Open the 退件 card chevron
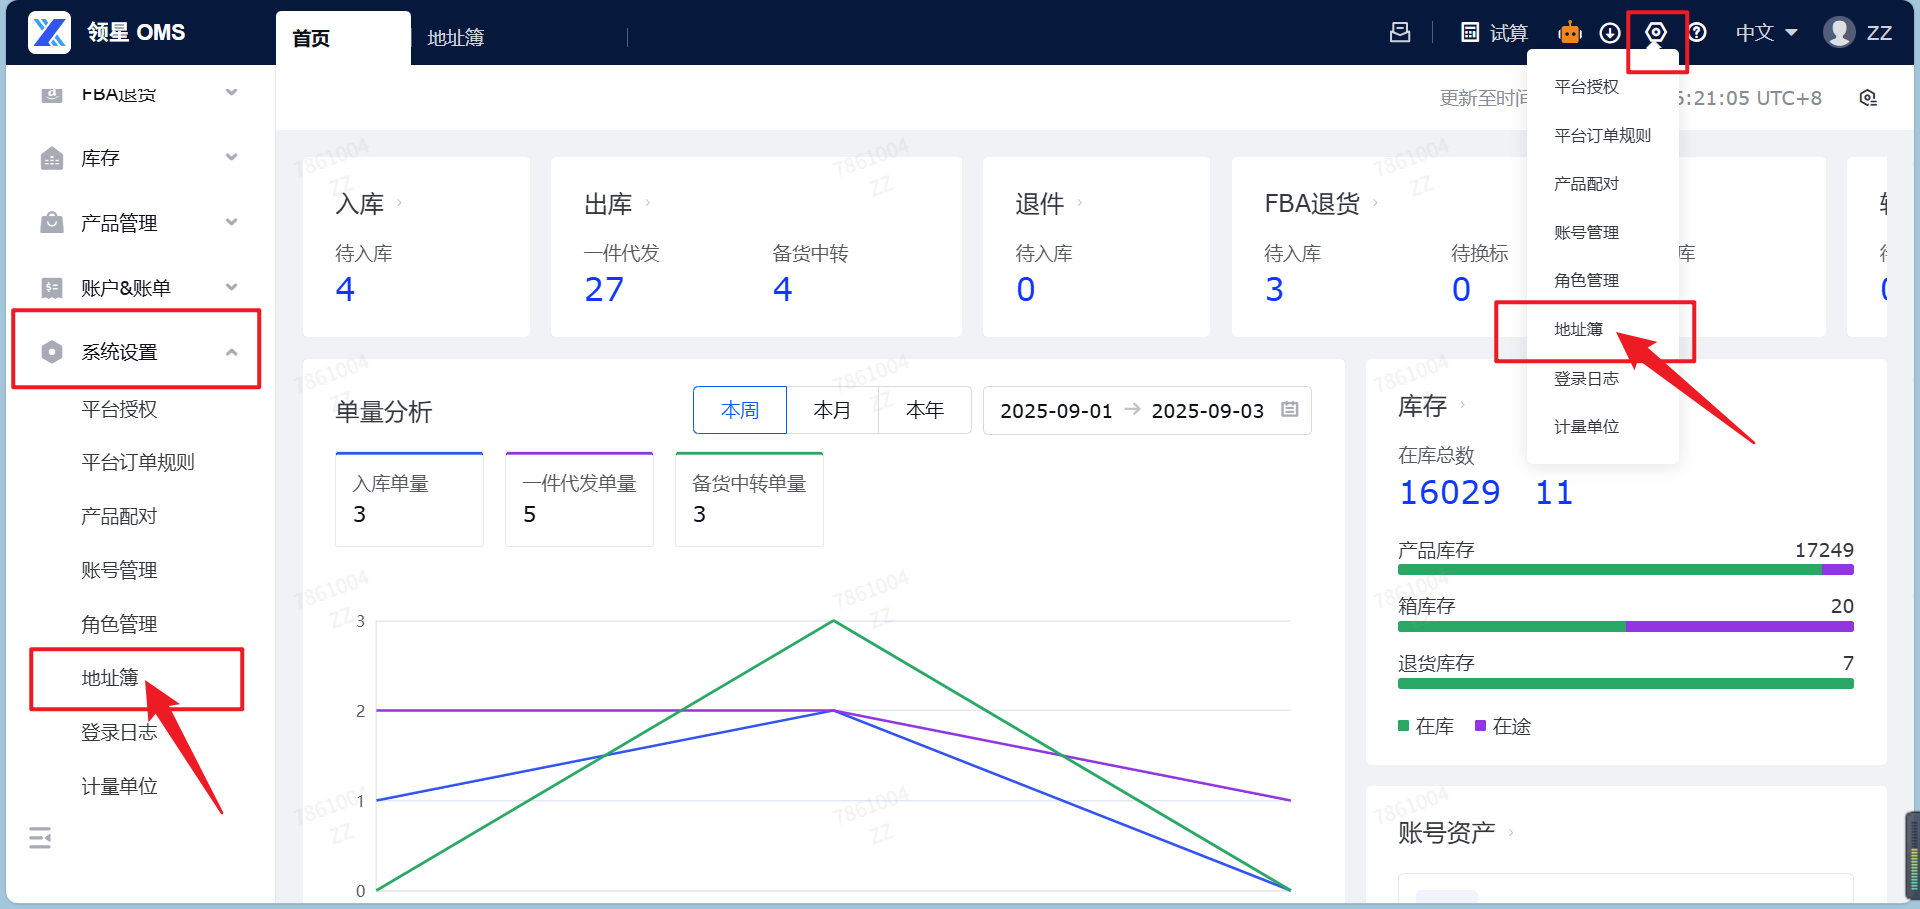 pyautogui.click(x=1080, y=203)
